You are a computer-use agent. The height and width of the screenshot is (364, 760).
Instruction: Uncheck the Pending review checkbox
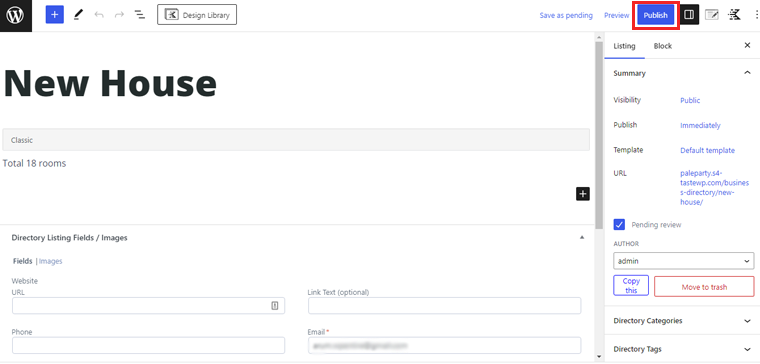click(619, 224)
